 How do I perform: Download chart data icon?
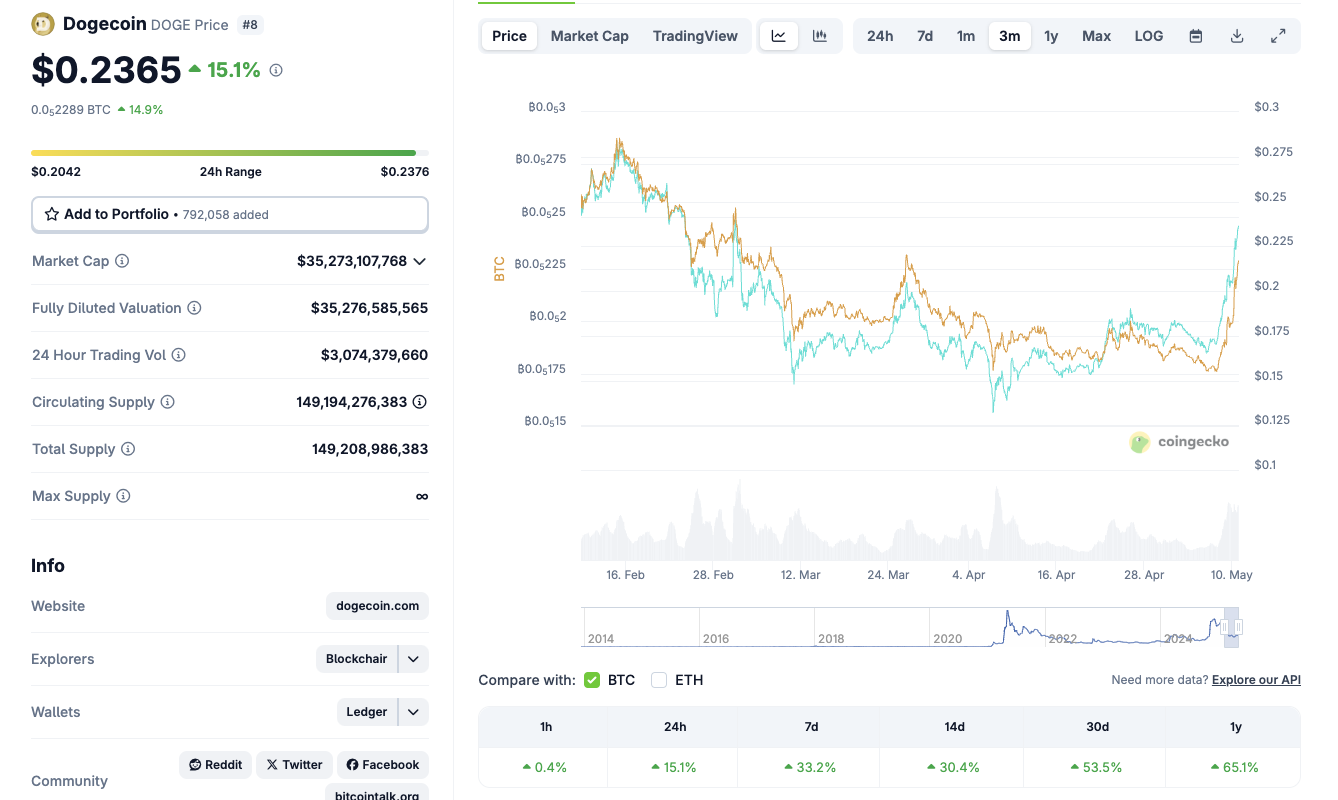tap(1237, 36)
